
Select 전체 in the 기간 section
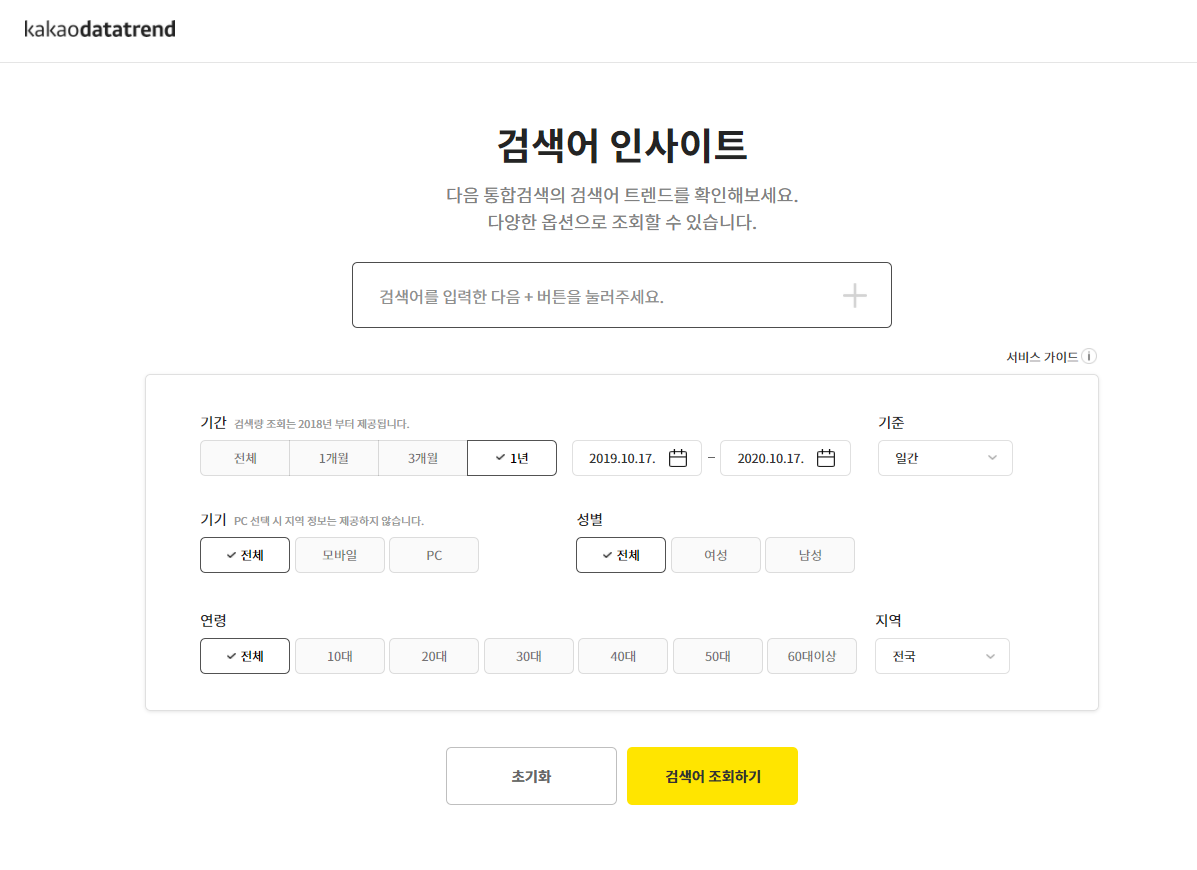click(x=244, y=457)
